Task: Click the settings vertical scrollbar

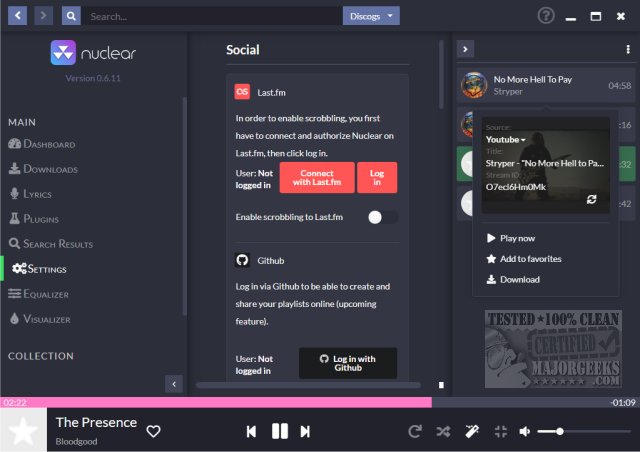Action: click(x=441, y=74)
